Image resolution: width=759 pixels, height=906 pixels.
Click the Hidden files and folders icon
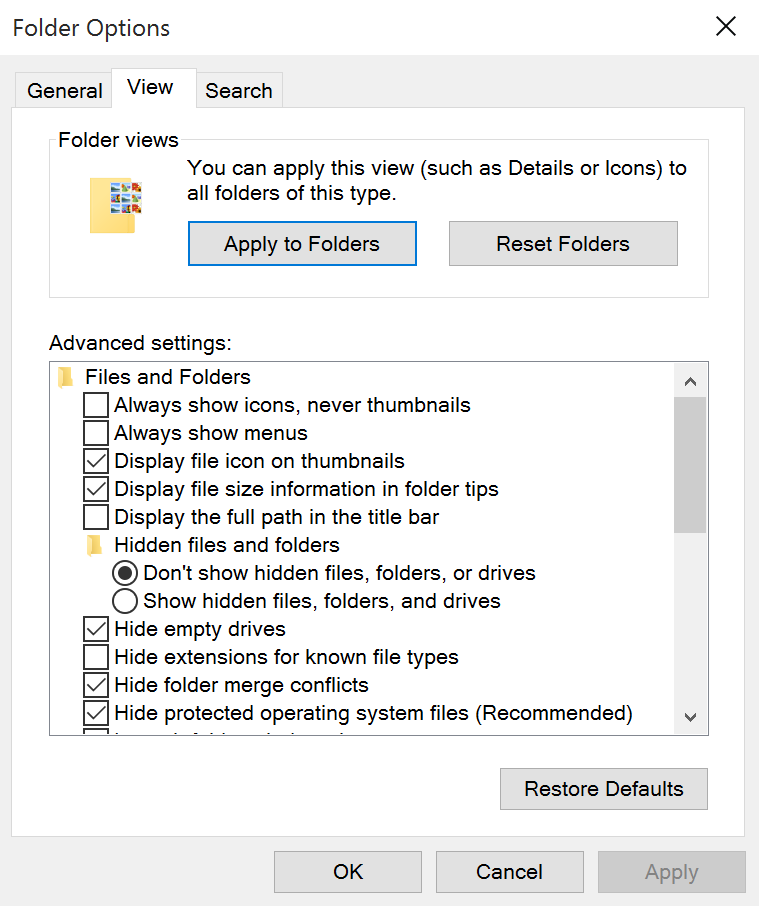point(95,545)
